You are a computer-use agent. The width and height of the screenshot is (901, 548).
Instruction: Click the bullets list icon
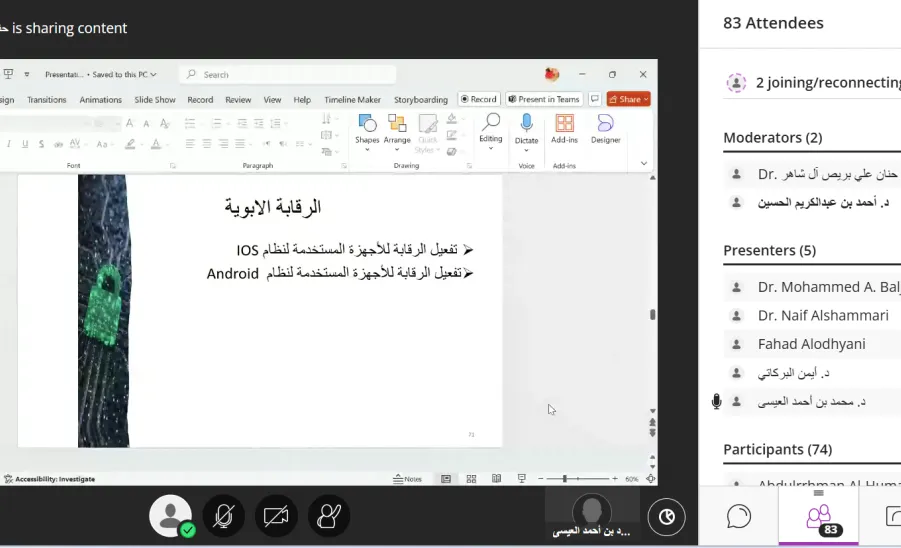pyautogui.click(x=190, y=123)
